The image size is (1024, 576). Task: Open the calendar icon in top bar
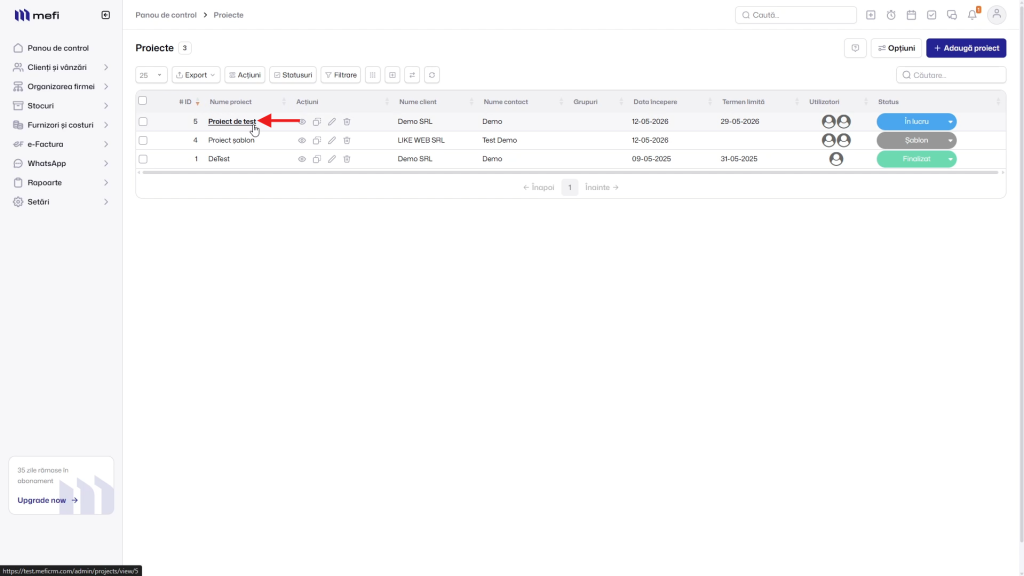911,15
